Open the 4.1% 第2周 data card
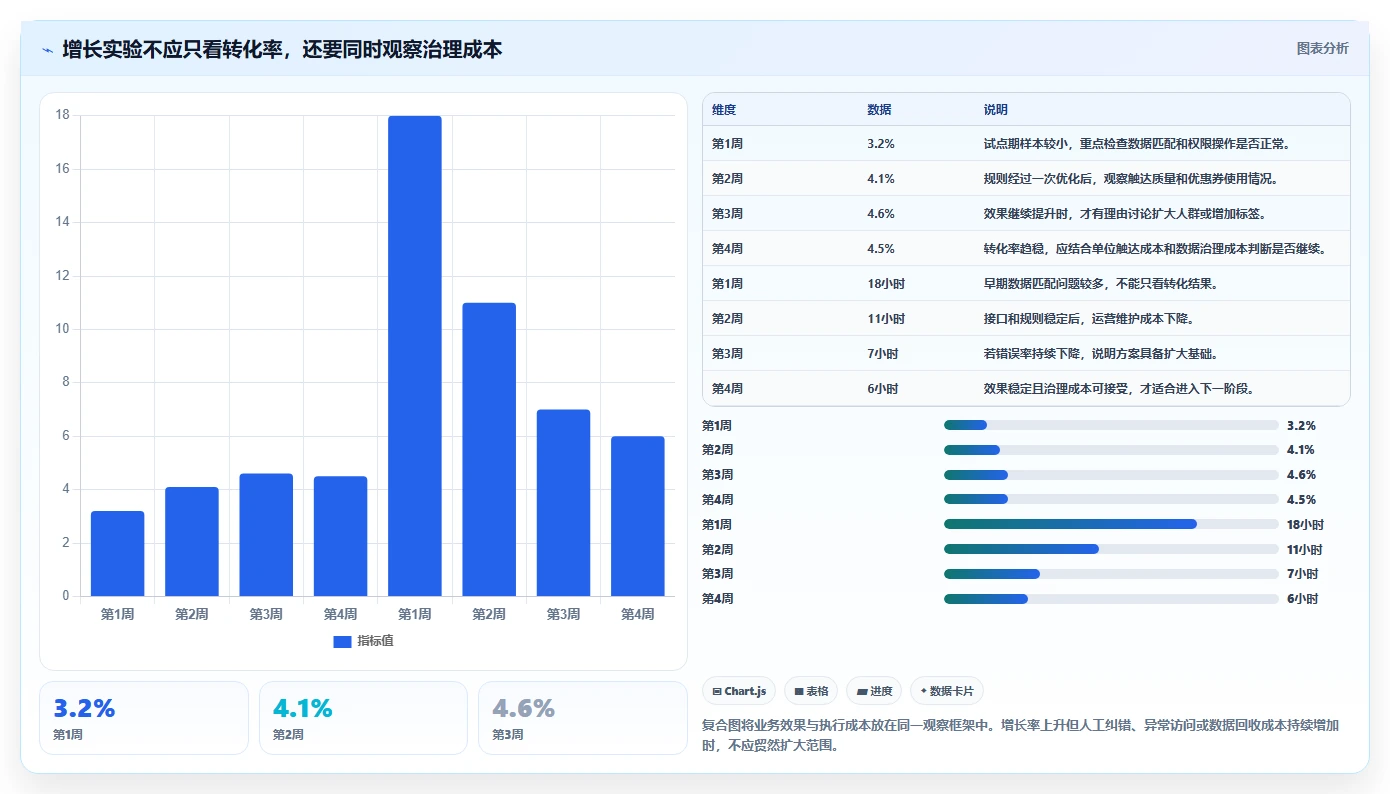Screen dimensions: 1390x794 click(363, 718)
